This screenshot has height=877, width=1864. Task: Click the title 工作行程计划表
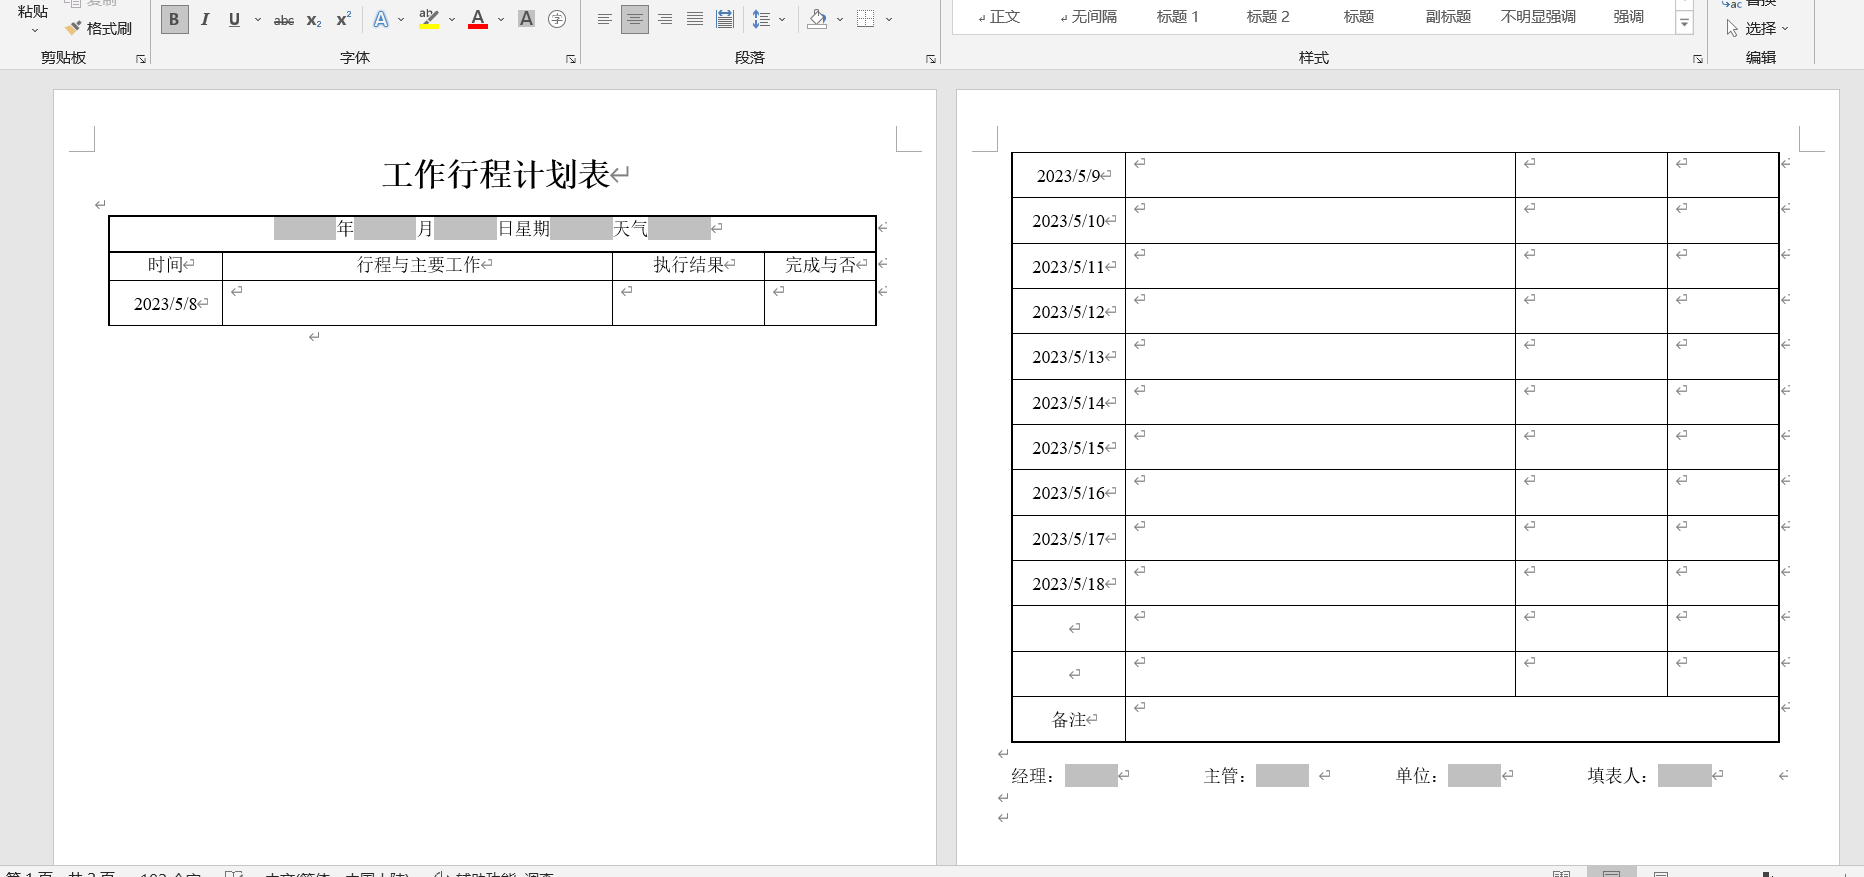pos(496,175)
